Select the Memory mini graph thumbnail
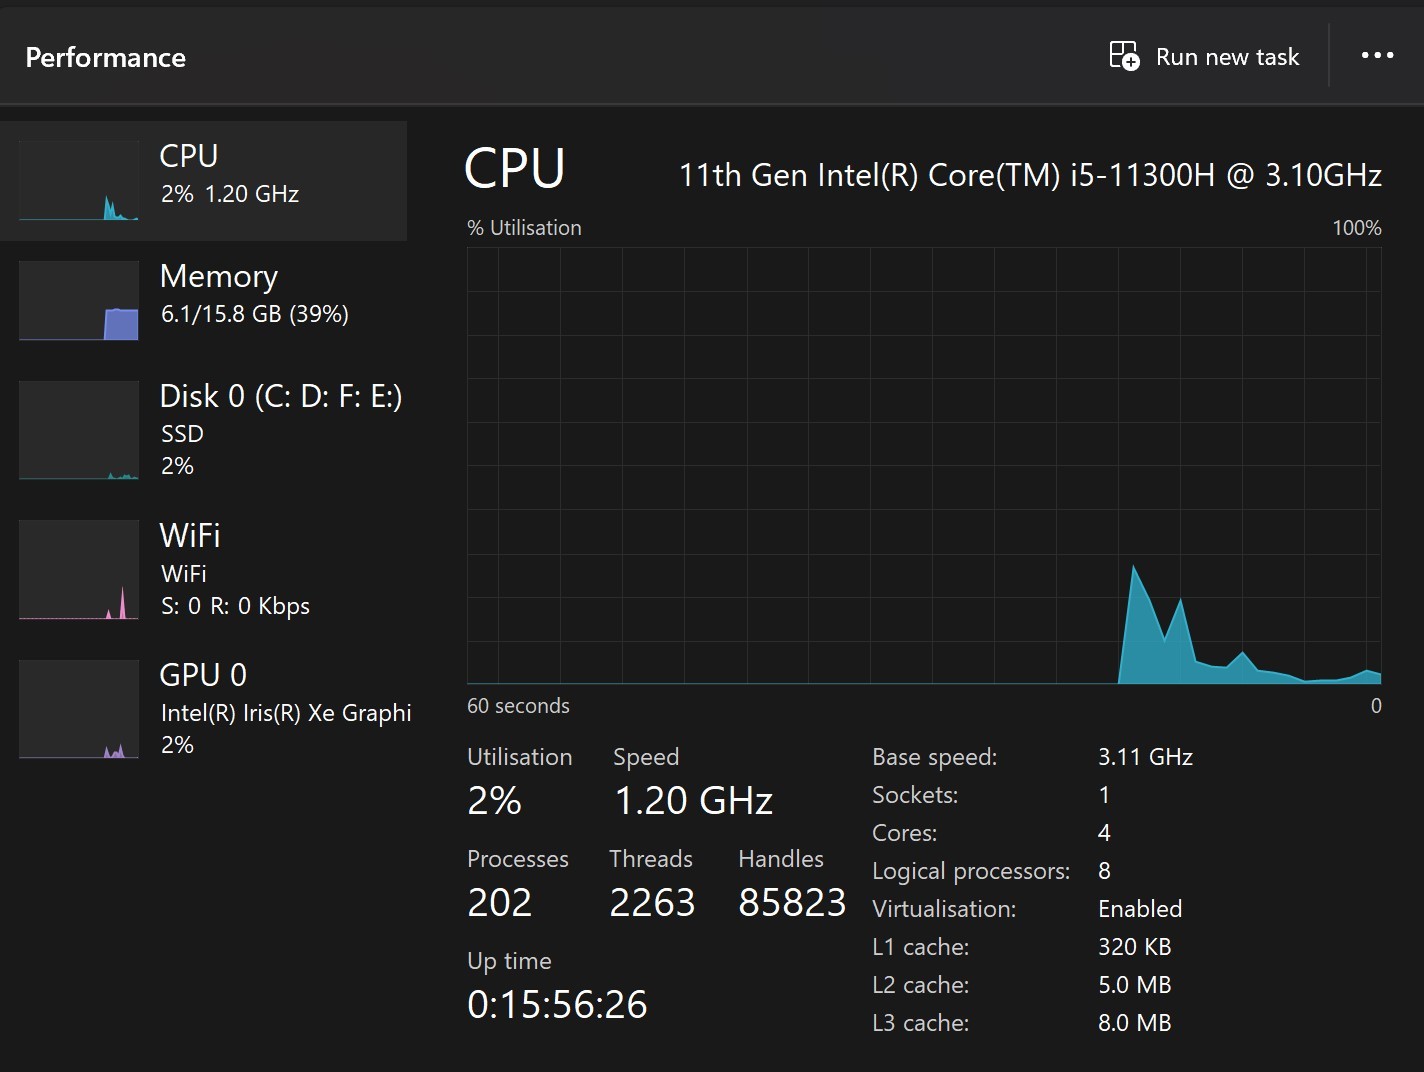1424x1072 pixels. (x=78, y=301)
